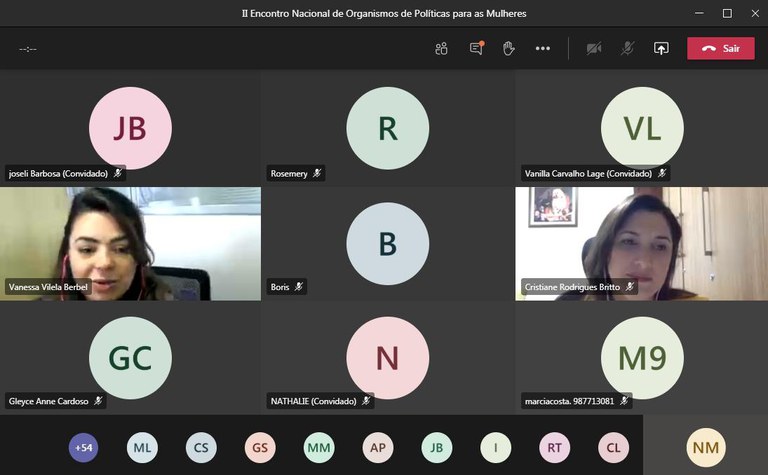Click the RT participant avatar in bottom strip
Viewport: 768px width, 475px height.
point(554,447)
